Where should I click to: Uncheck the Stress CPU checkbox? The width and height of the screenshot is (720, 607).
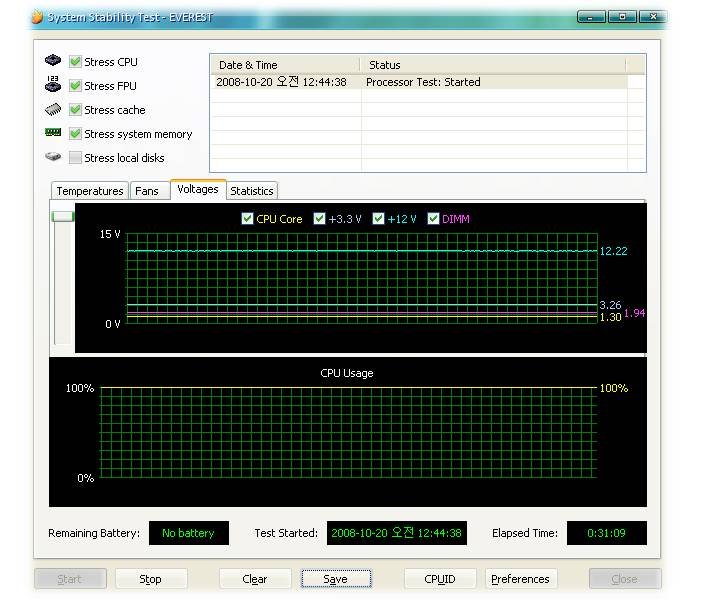pos(75,62)
